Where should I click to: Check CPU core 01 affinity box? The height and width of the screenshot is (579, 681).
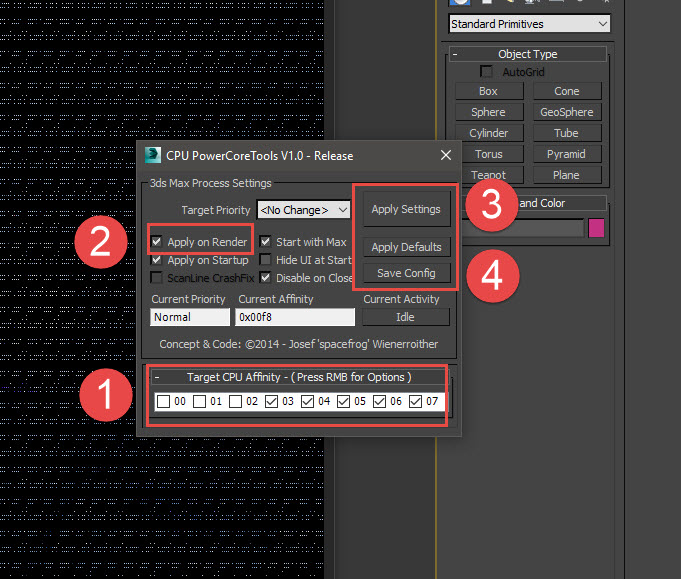tap(199, 401)
